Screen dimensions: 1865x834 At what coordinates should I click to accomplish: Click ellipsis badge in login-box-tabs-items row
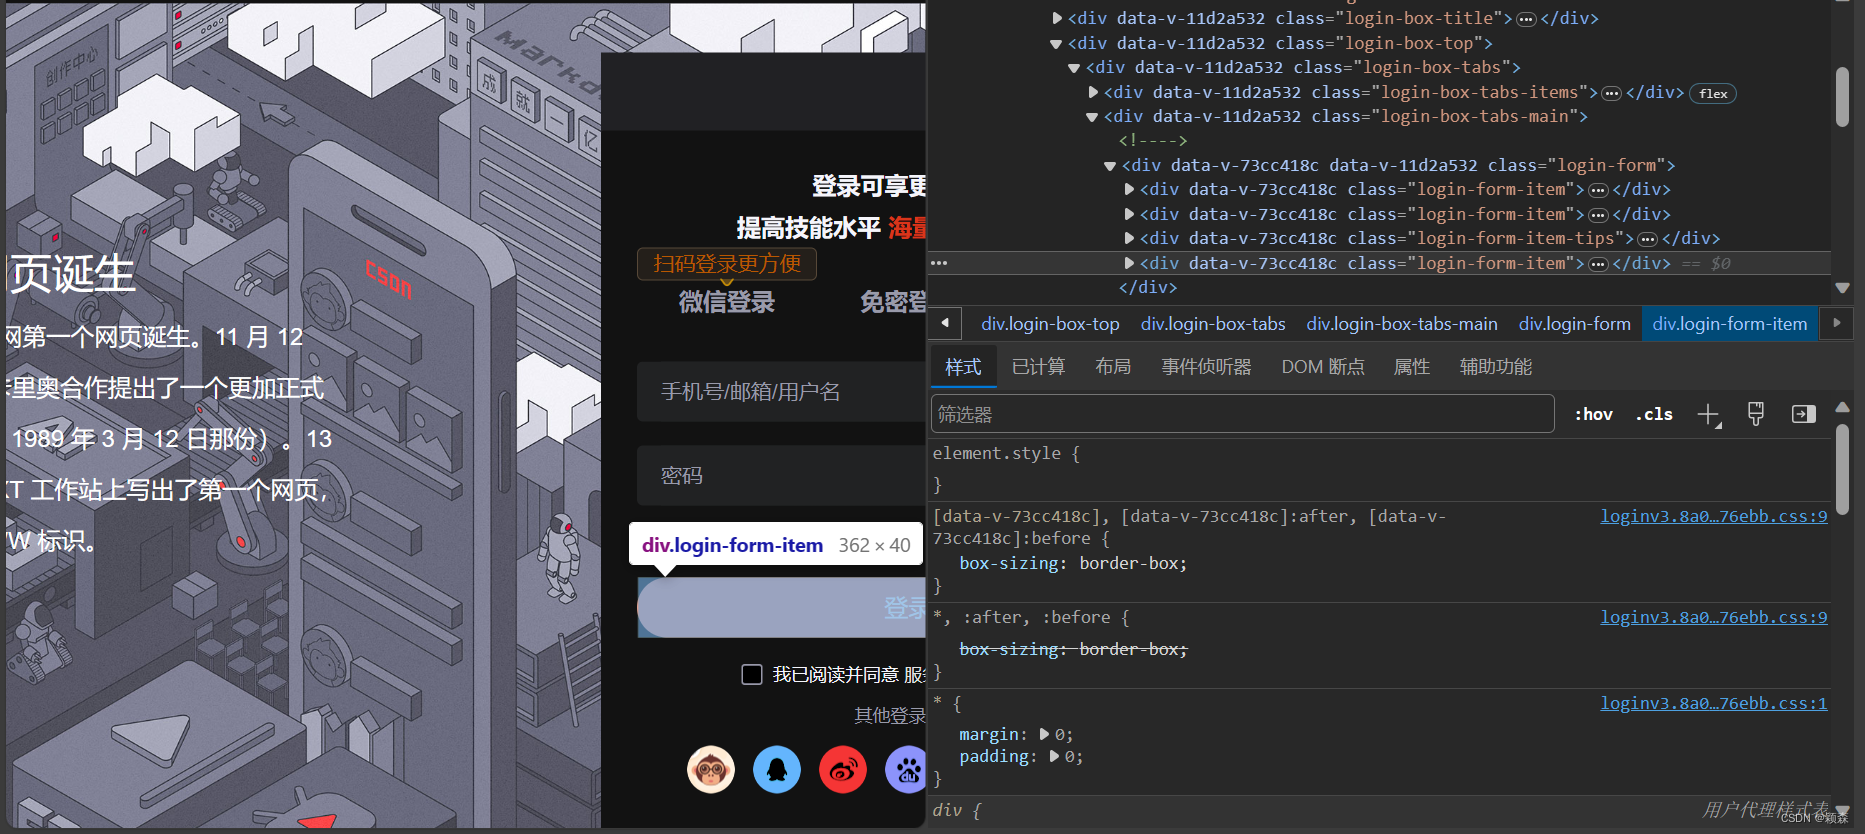point(1611,93)
